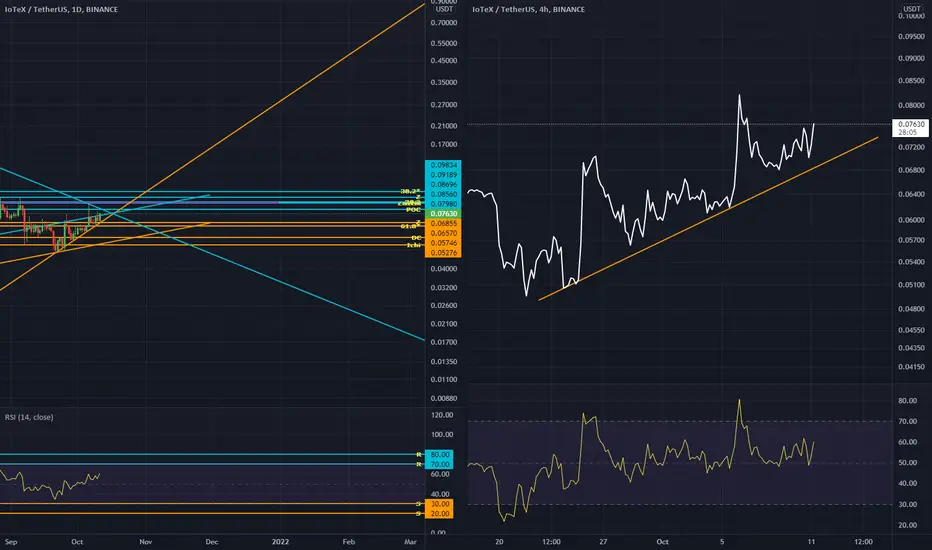
Task: Click 0.55000 on the 1D price axis
Action: click(444, 43)
